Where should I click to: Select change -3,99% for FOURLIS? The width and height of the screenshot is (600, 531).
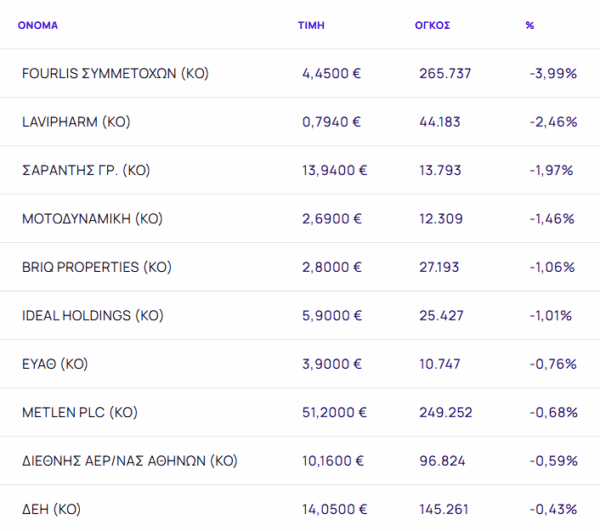[553, 73]
